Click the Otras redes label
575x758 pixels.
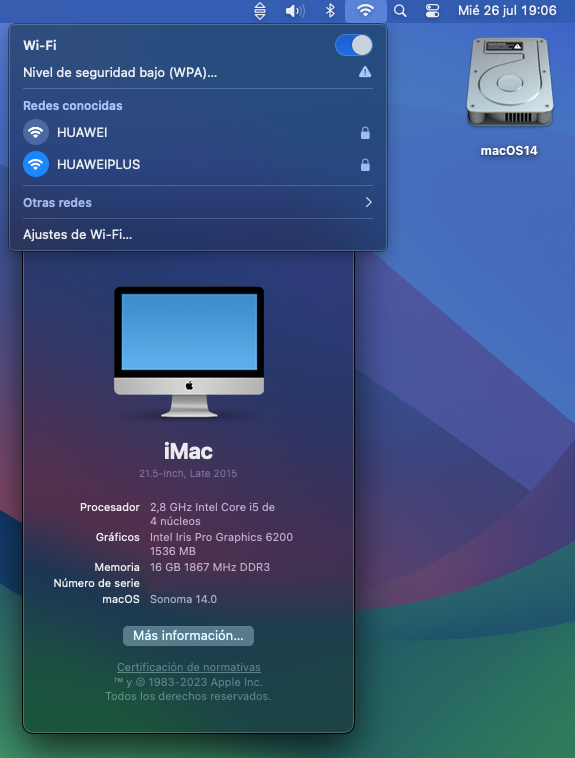[58, 203]
